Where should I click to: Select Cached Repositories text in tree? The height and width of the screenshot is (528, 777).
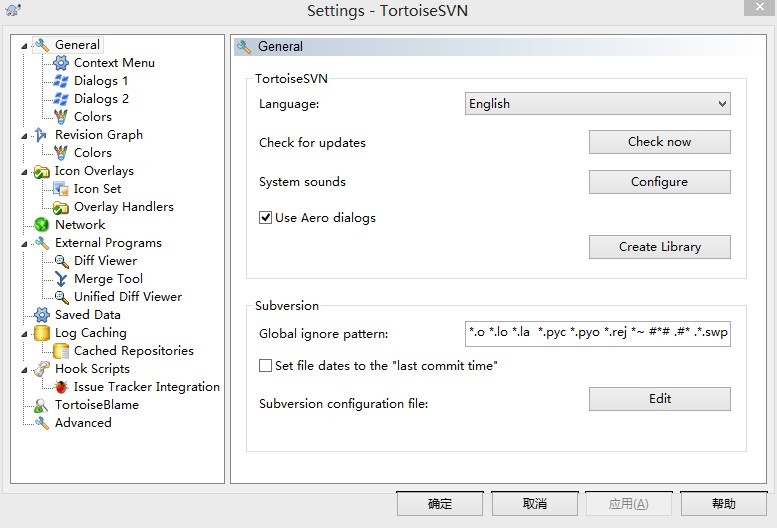(134, 351)
